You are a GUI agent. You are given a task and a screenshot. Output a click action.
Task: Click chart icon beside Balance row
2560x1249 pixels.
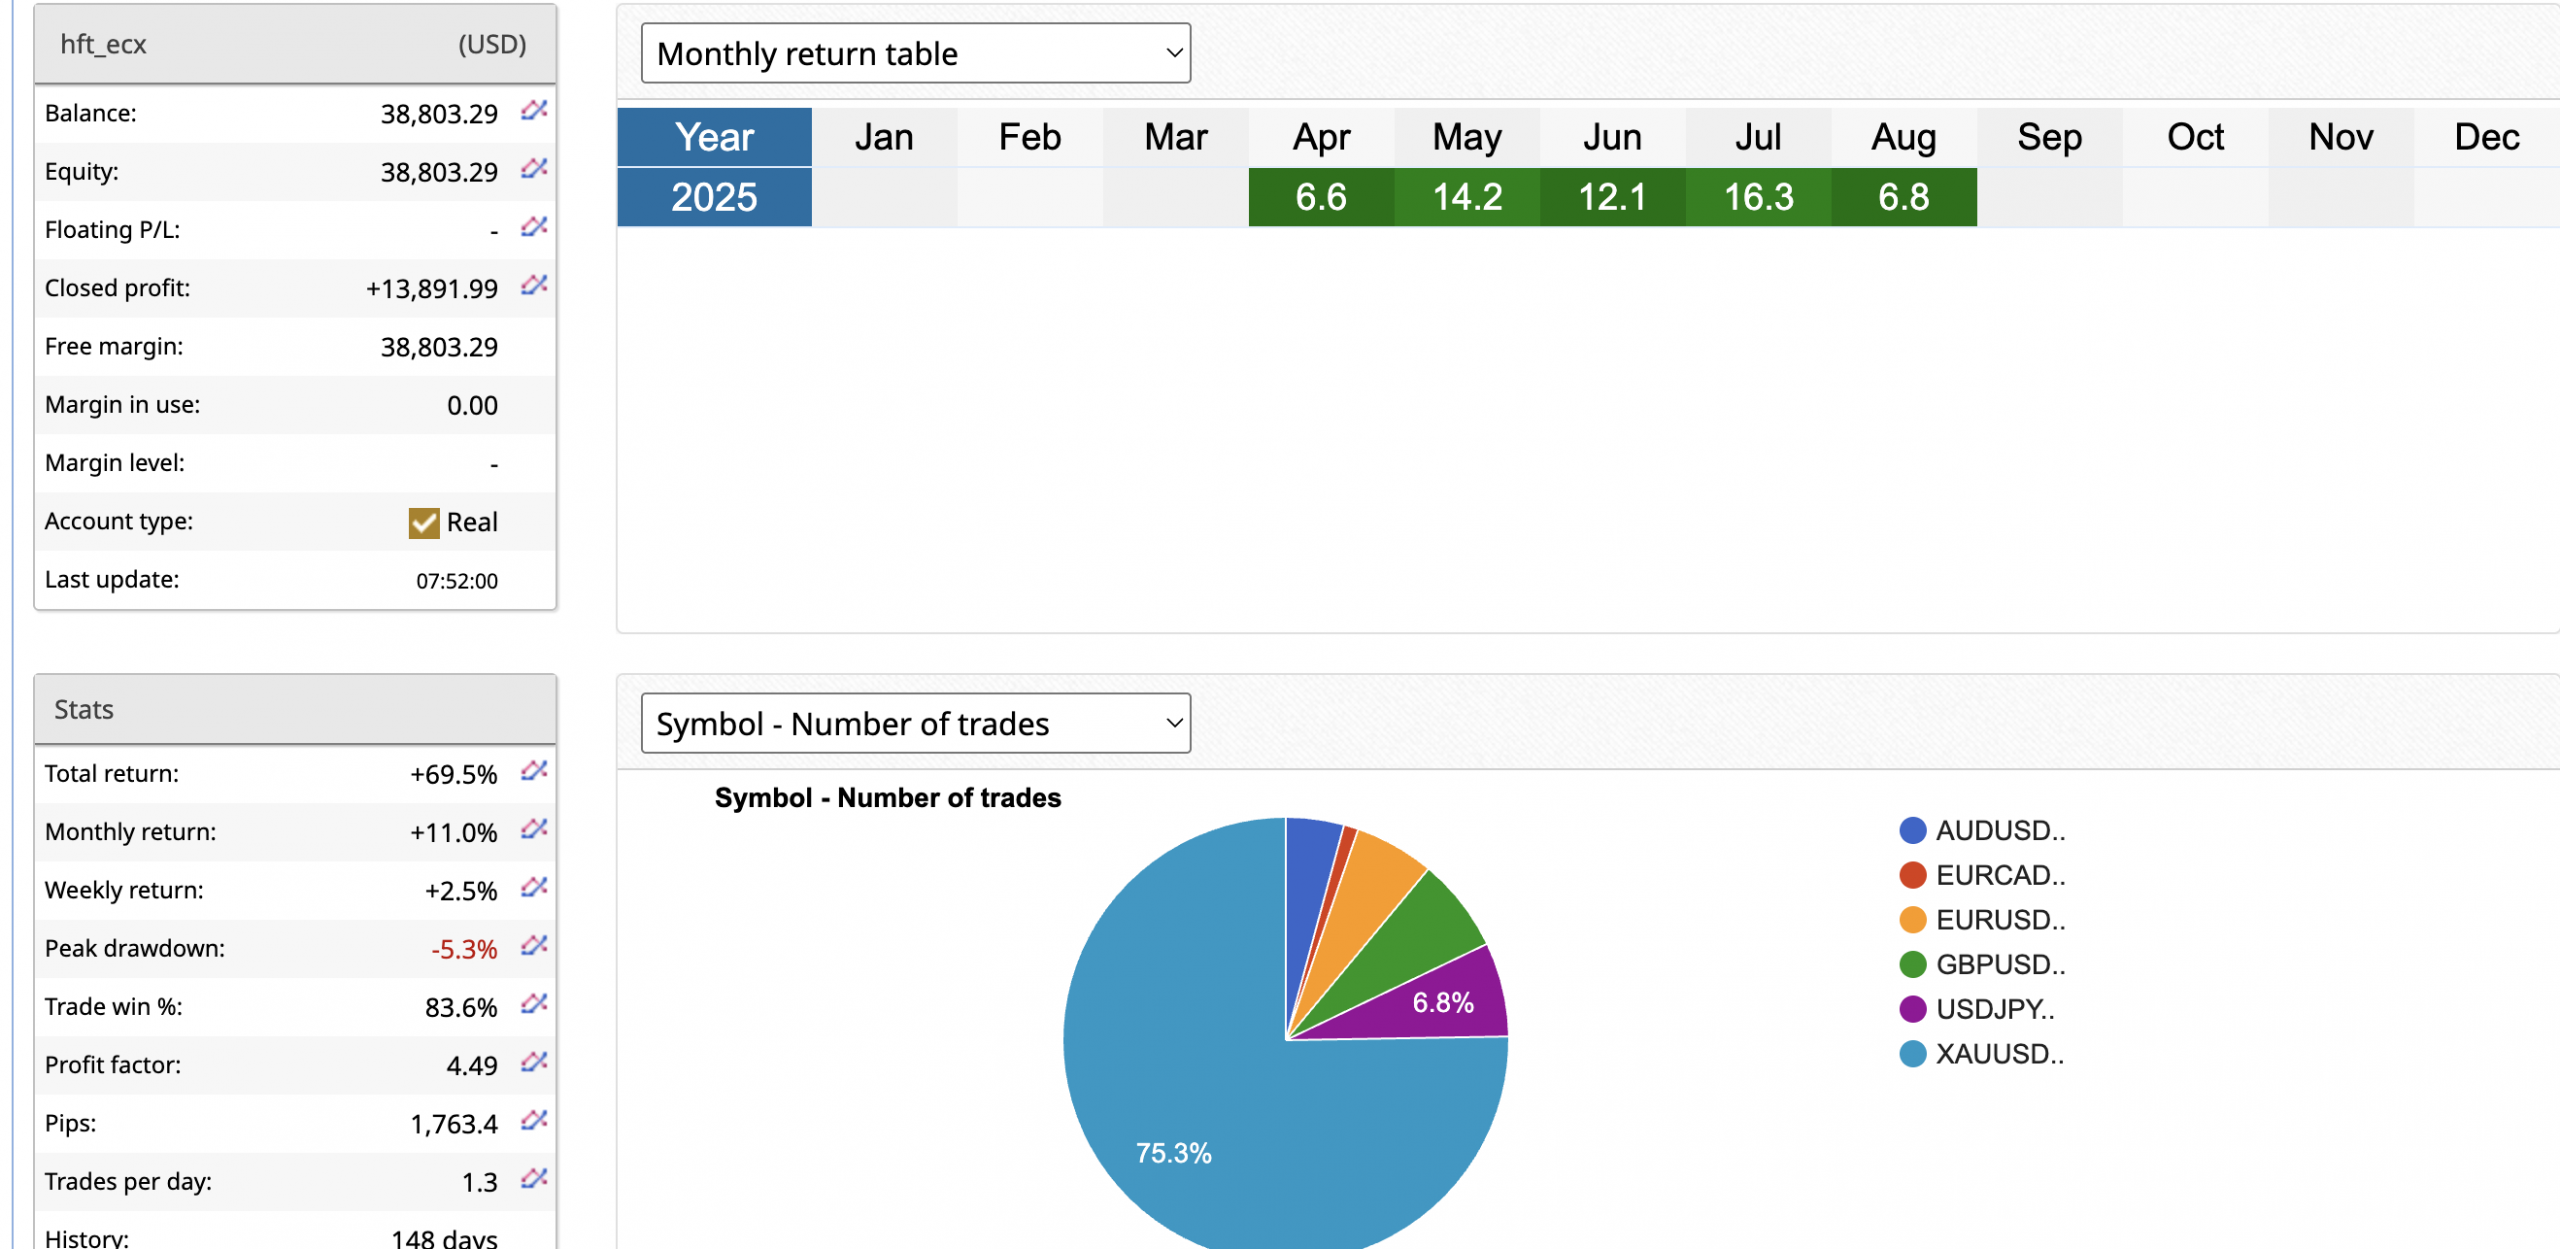[534, 110]
